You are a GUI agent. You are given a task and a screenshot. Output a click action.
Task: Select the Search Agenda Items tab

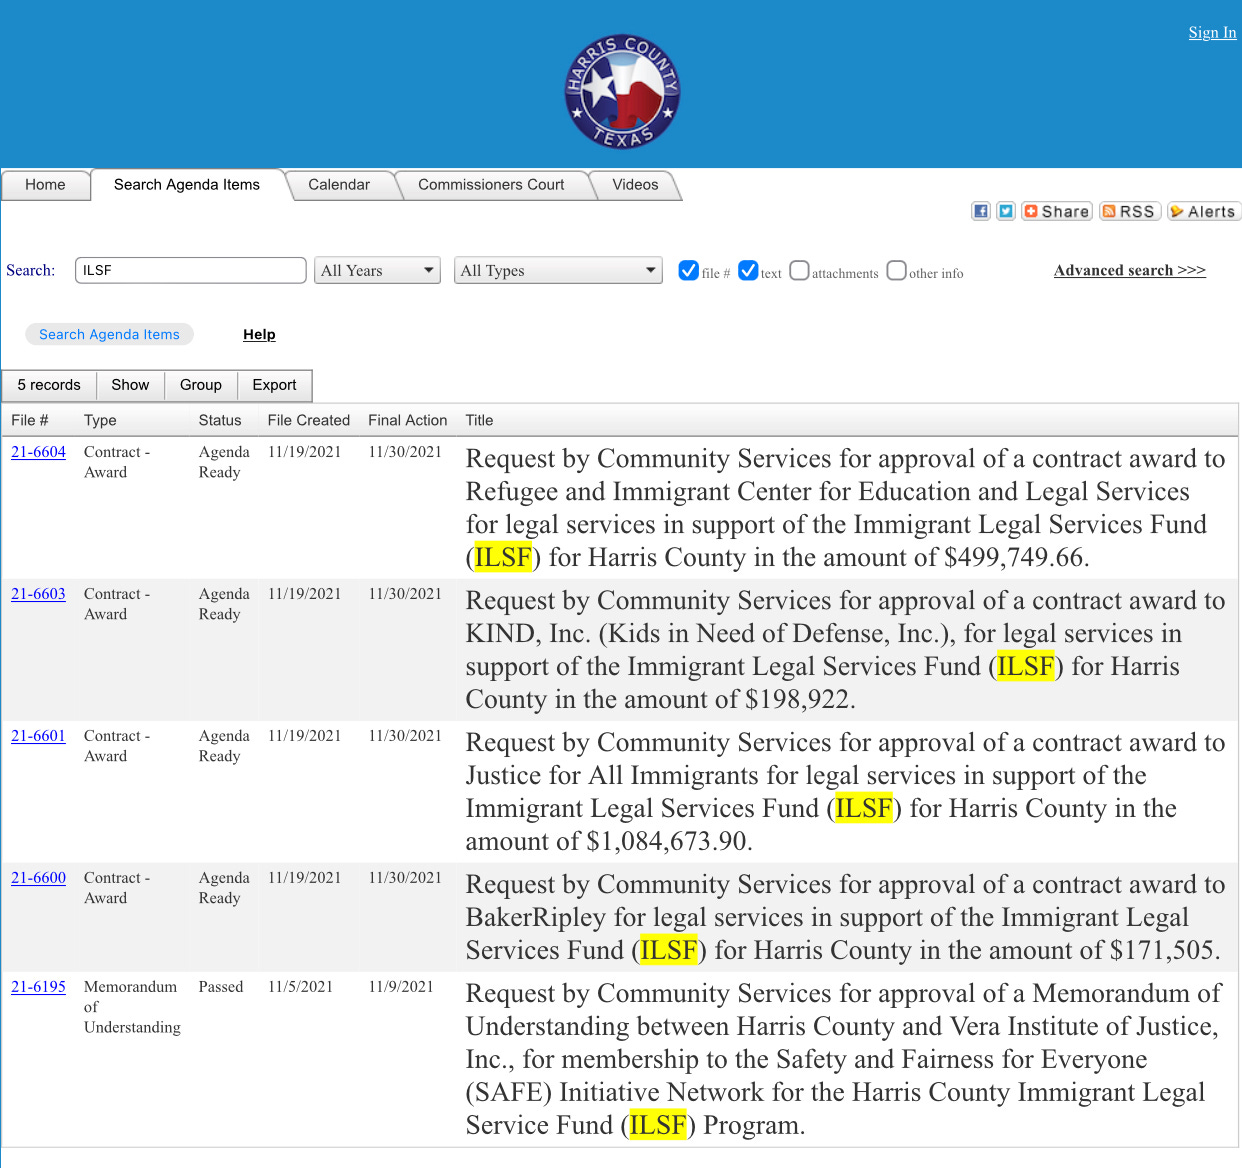coord(187,185)
